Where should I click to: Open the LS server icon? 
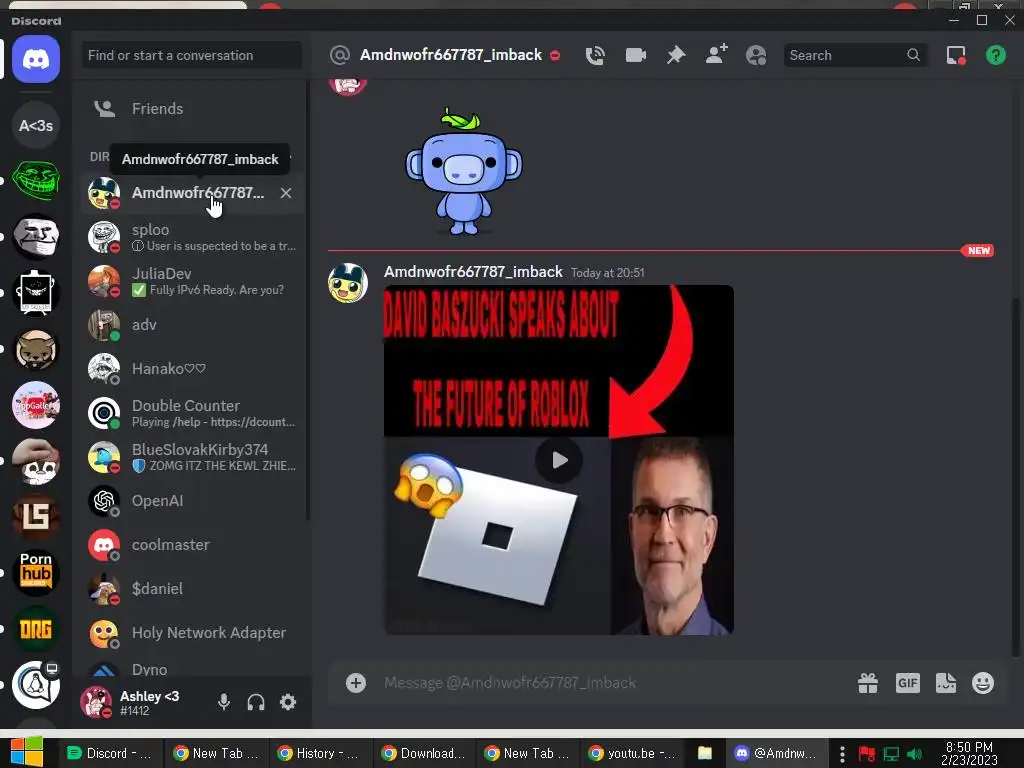pyautogui.click(x=36, y=517)
